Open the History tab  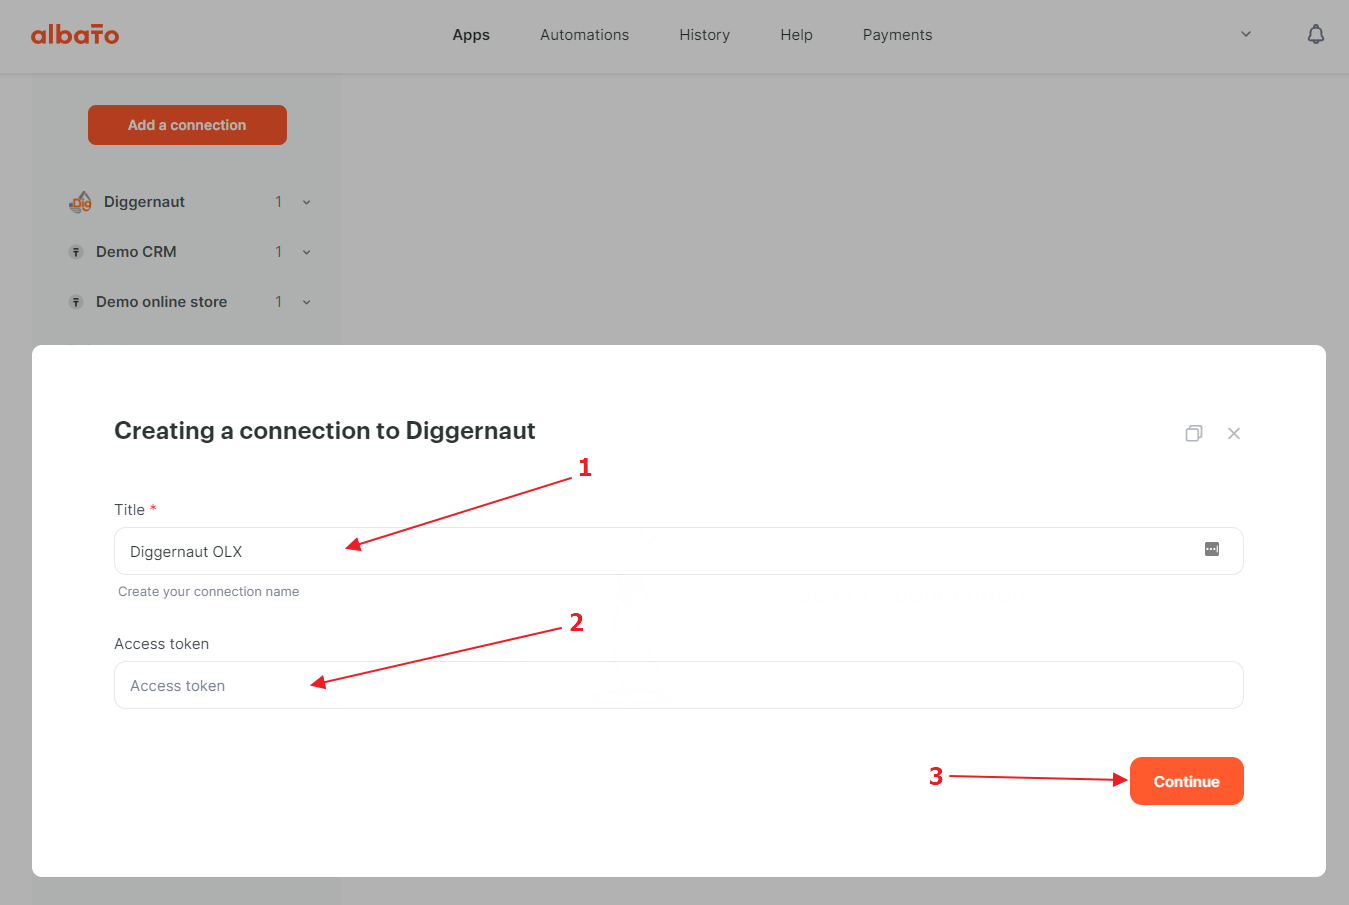pyautogui.click(x=705, y=35)
